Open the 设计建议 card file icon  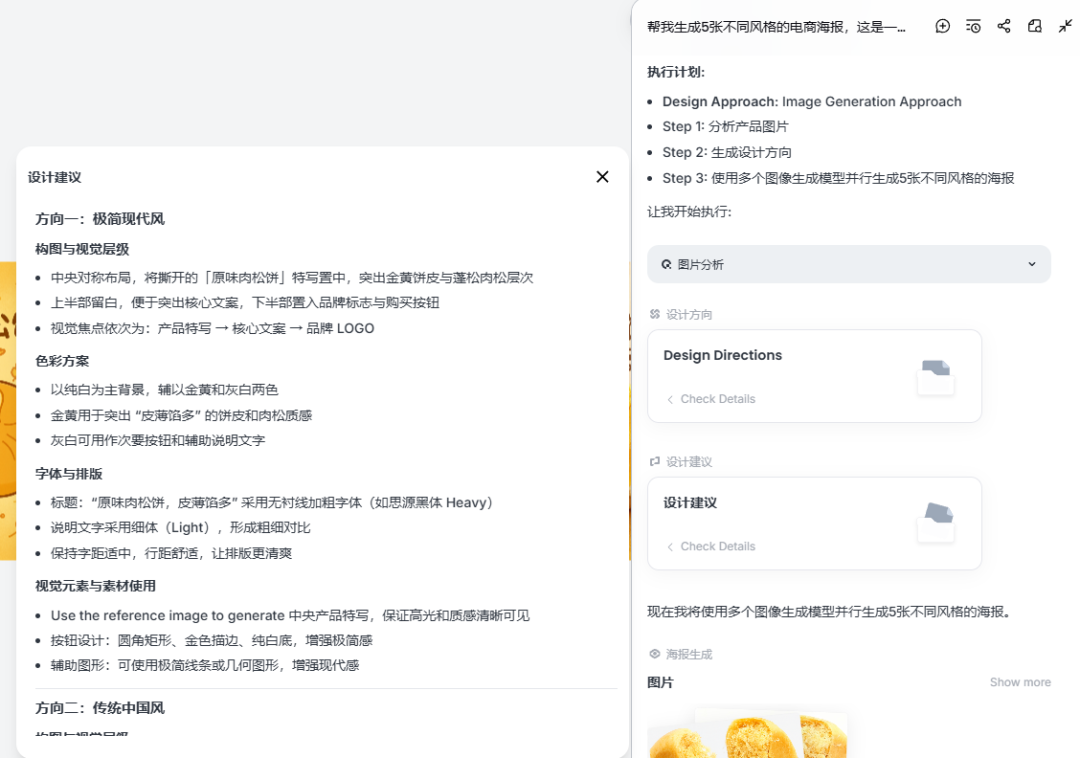click(x=935, y=523)
